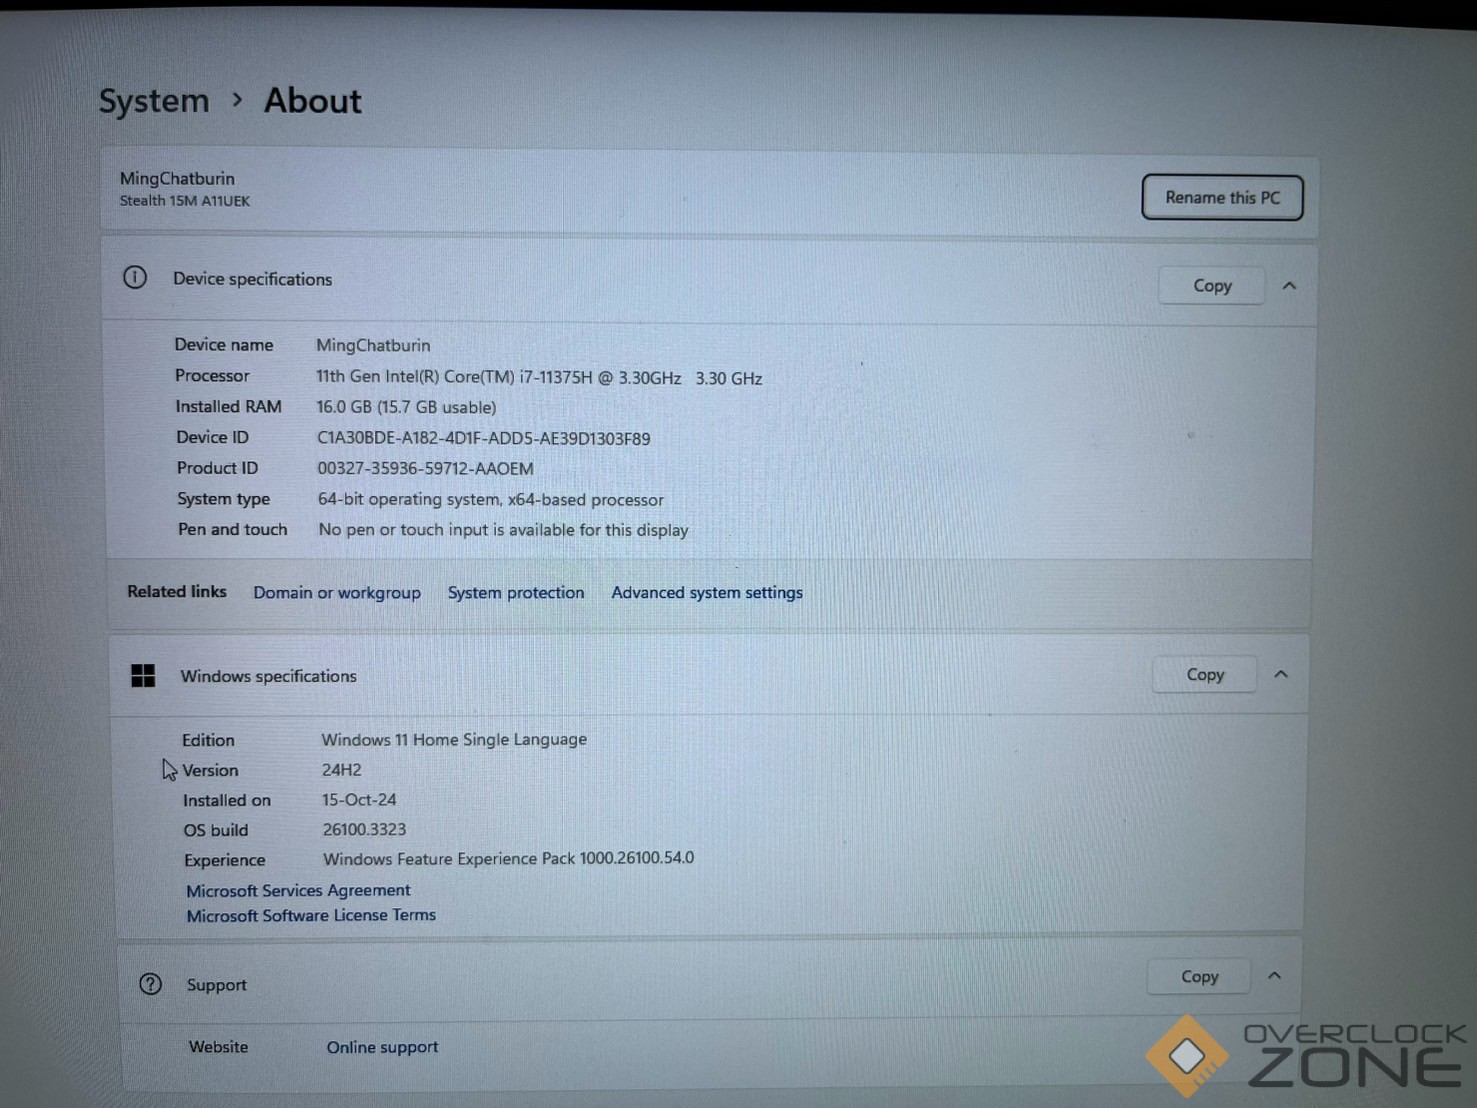Copy the Windows specifications
This screenshot has height=1108, width=1477.
point(1205,675)
